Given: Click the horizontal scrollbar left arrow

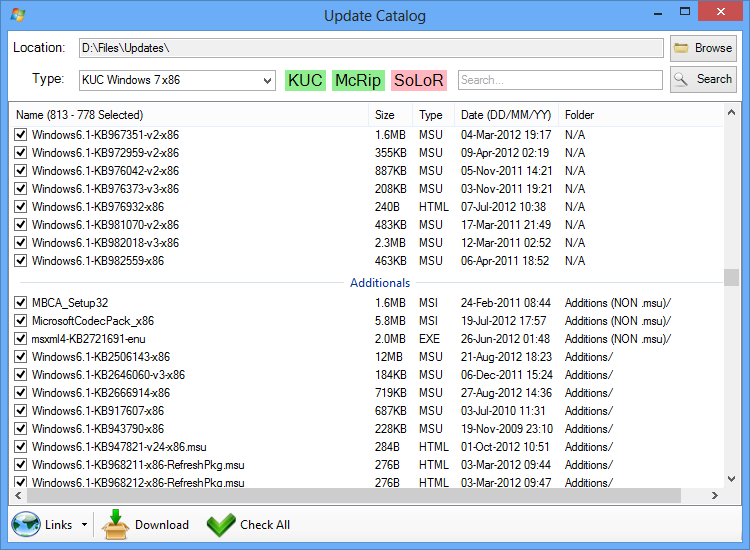Looking at the screenshot, I should coord(18,495).
